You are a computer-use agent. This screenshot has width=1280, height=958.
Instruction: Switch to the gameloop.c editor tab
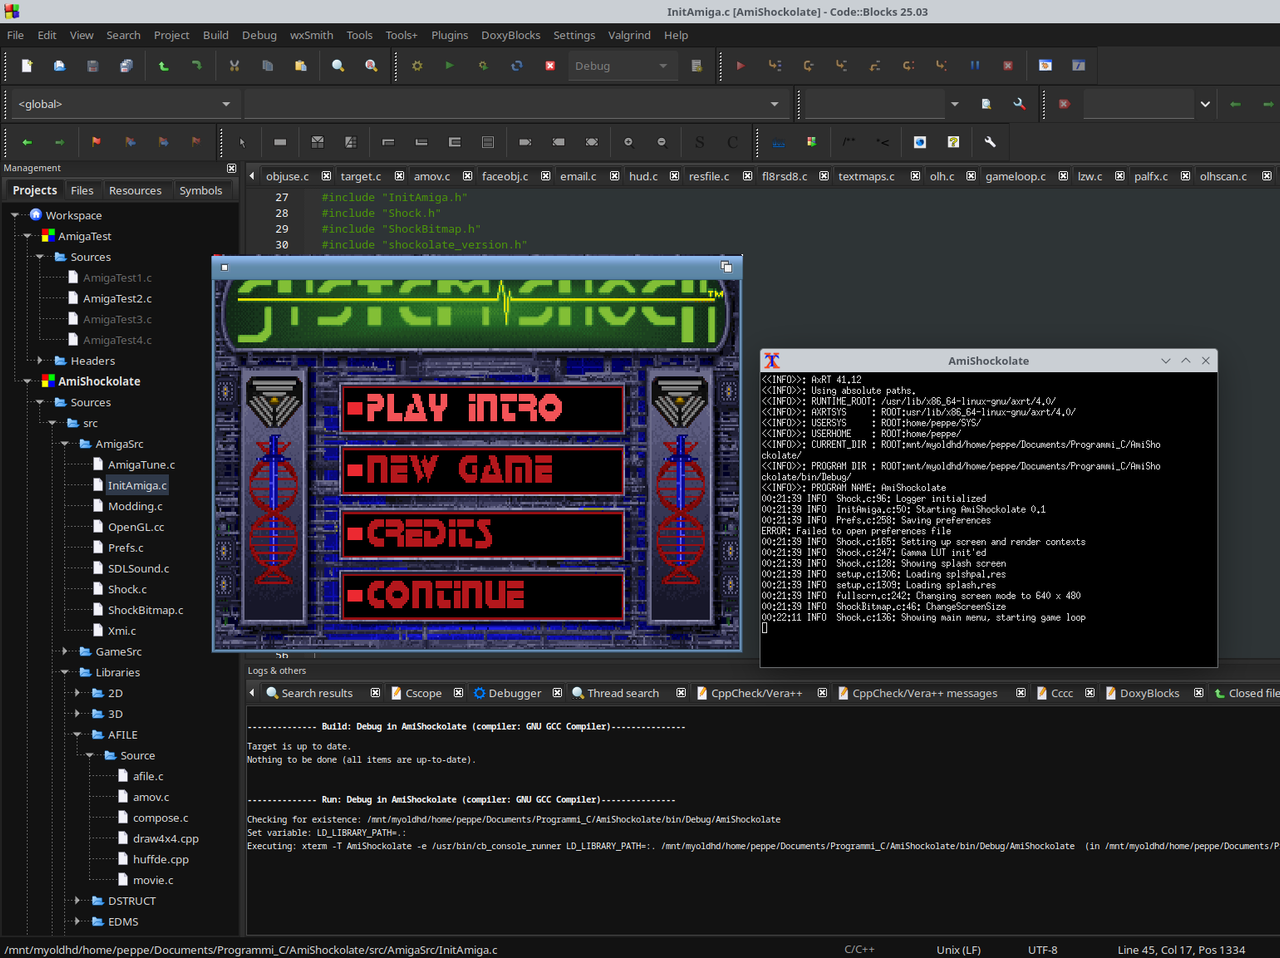coord(1015,176)
